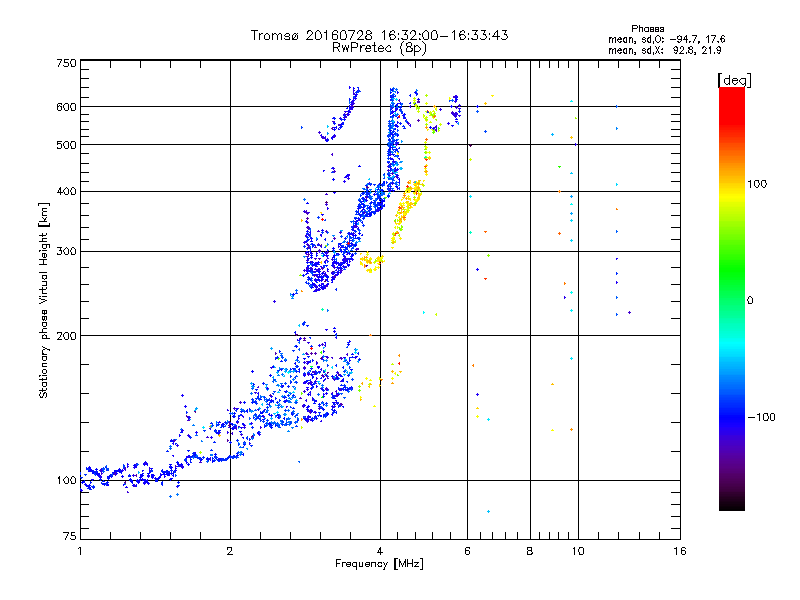The width and height of the screenshot is (800, 600).
Task: Click the x-axis '6' tick label
Action: click(467, 551)
